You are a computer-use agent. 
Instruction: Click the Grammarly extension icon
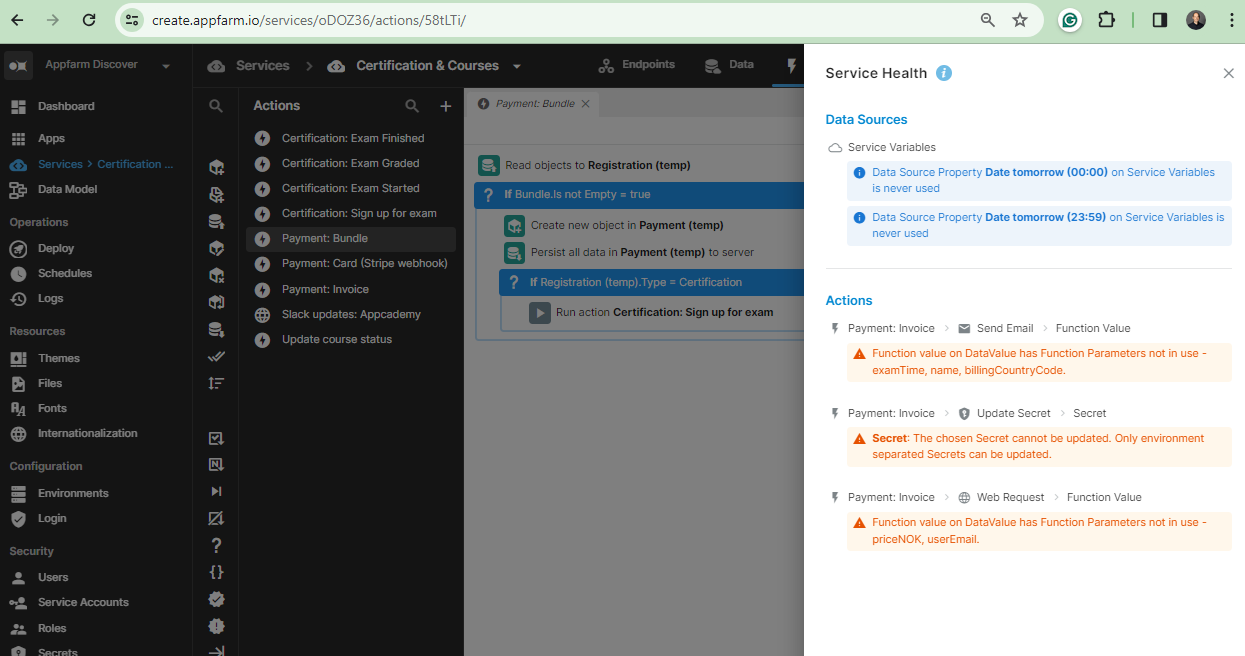(x=1069, y=20)
